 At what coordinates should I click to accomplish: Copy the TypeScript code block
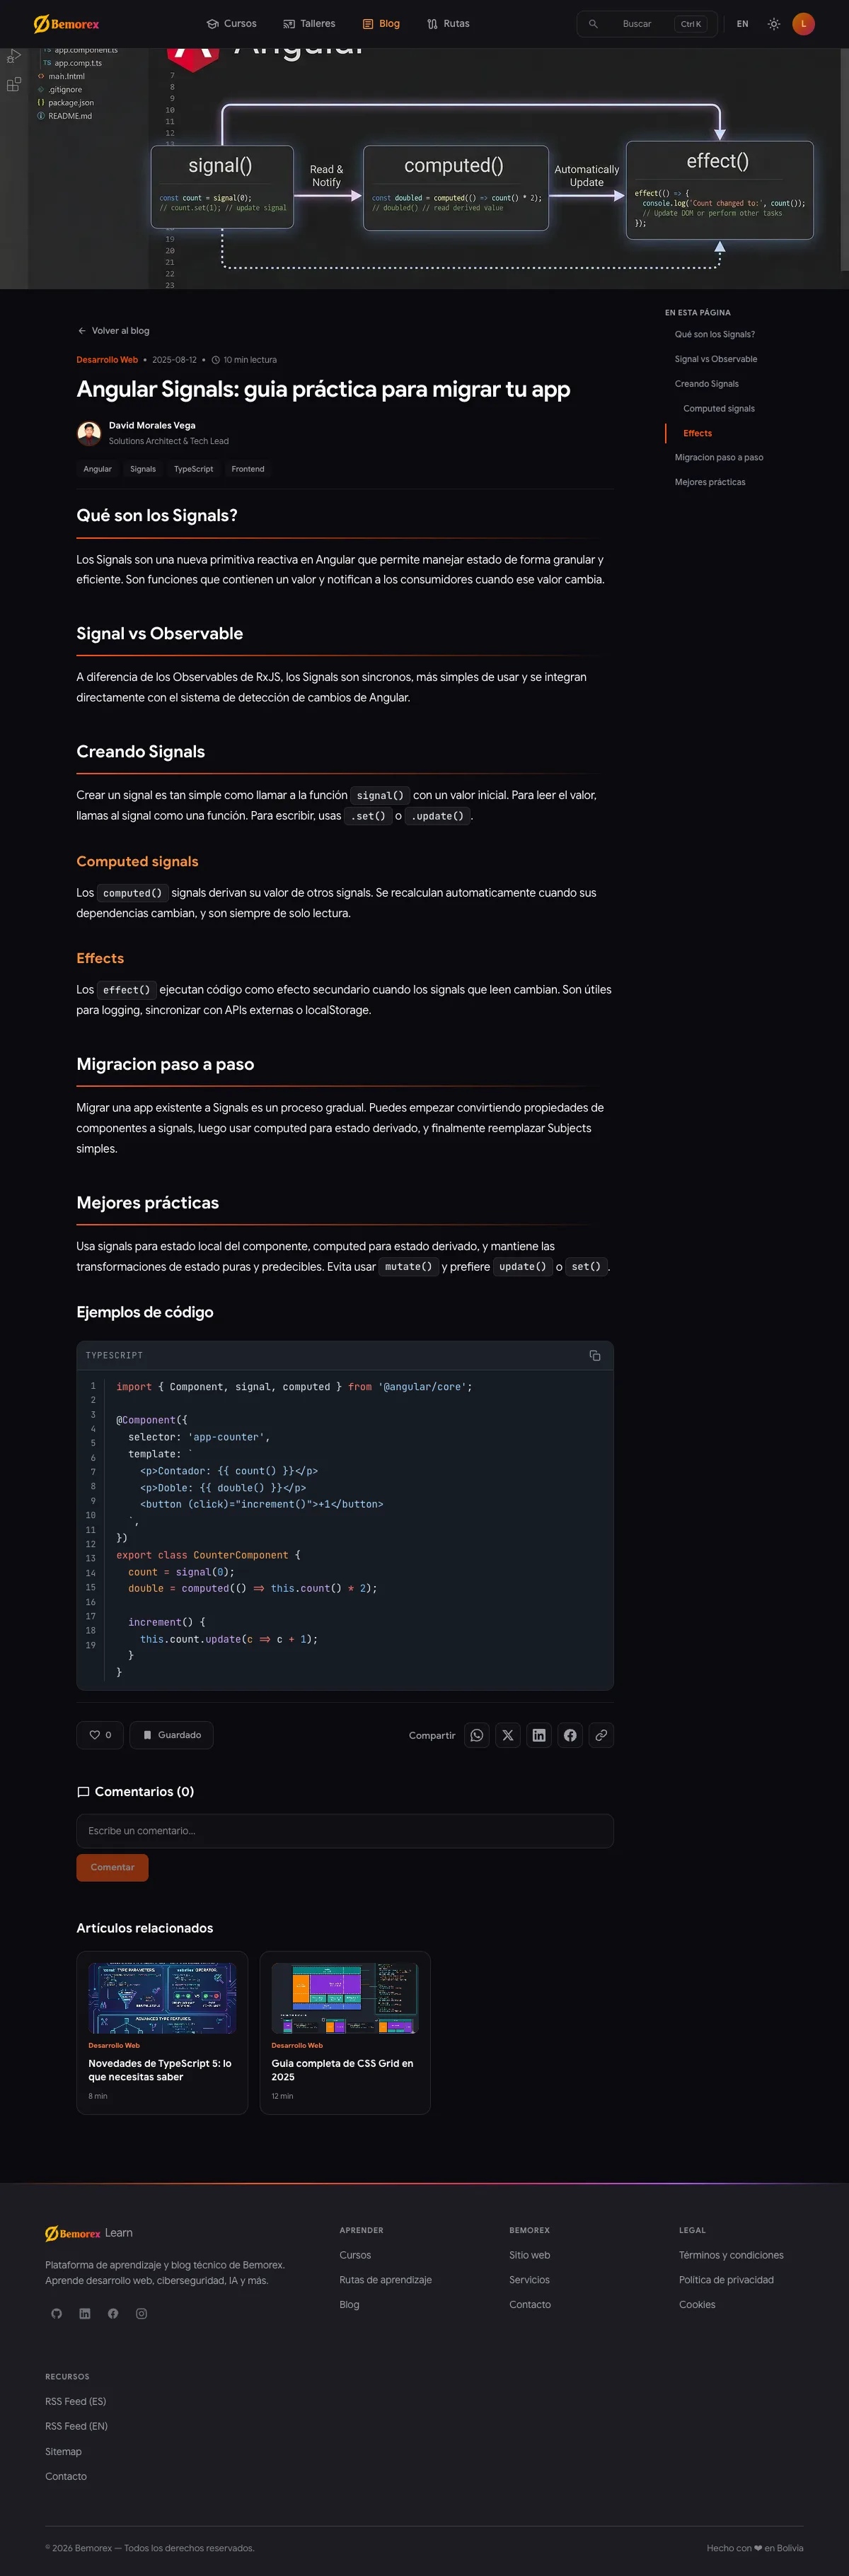(595, 1355)
